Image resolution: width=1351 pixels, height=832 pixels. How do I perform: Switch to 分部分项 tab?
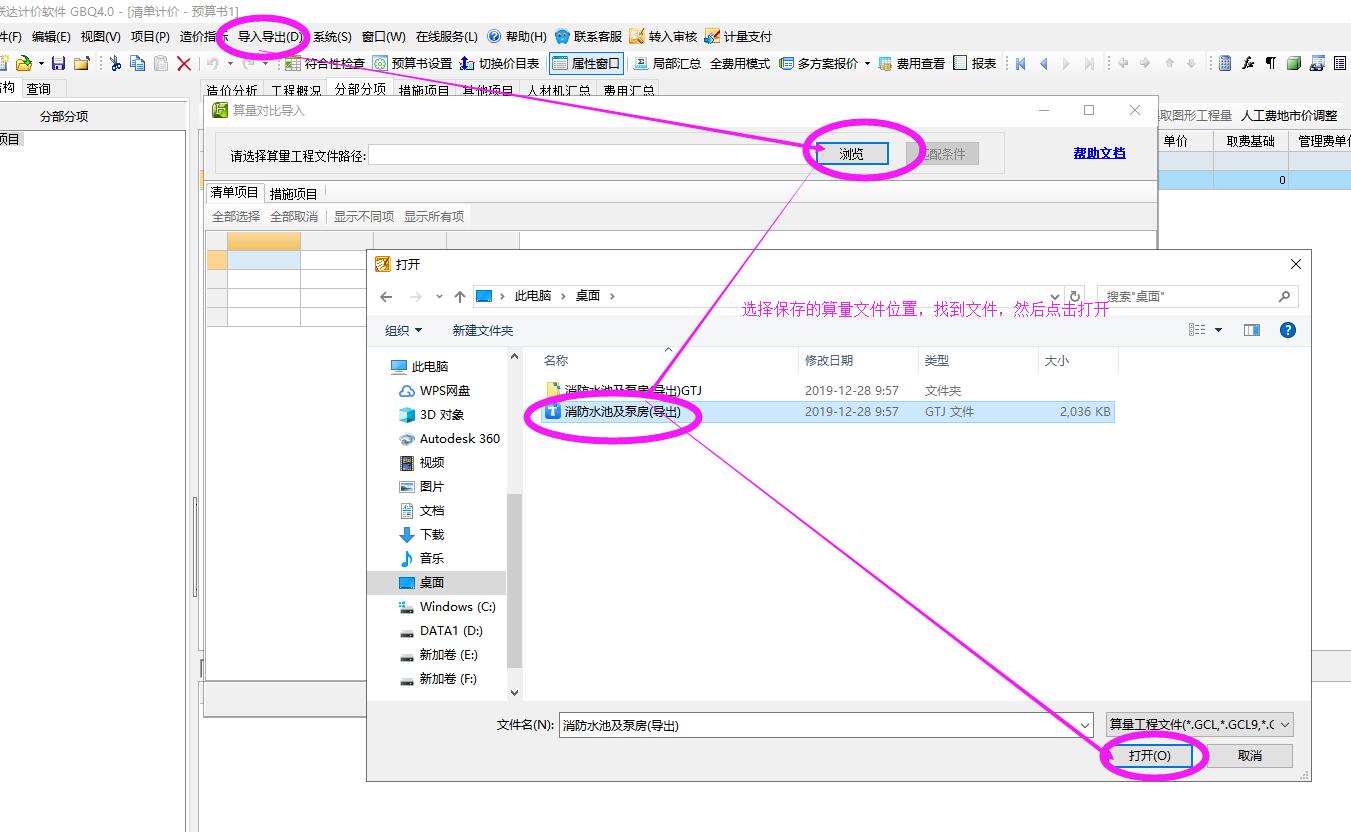click(360, 90)
